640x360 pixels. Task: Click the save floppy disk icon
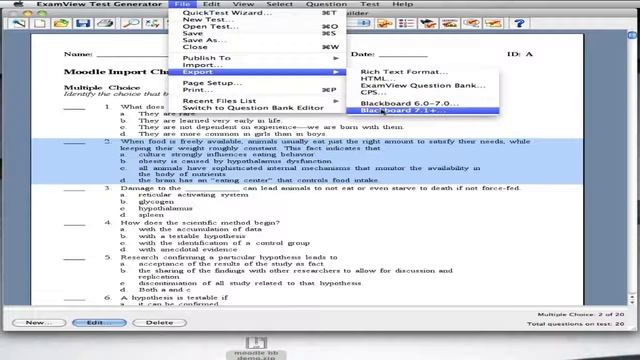click(x=83, y=23)
